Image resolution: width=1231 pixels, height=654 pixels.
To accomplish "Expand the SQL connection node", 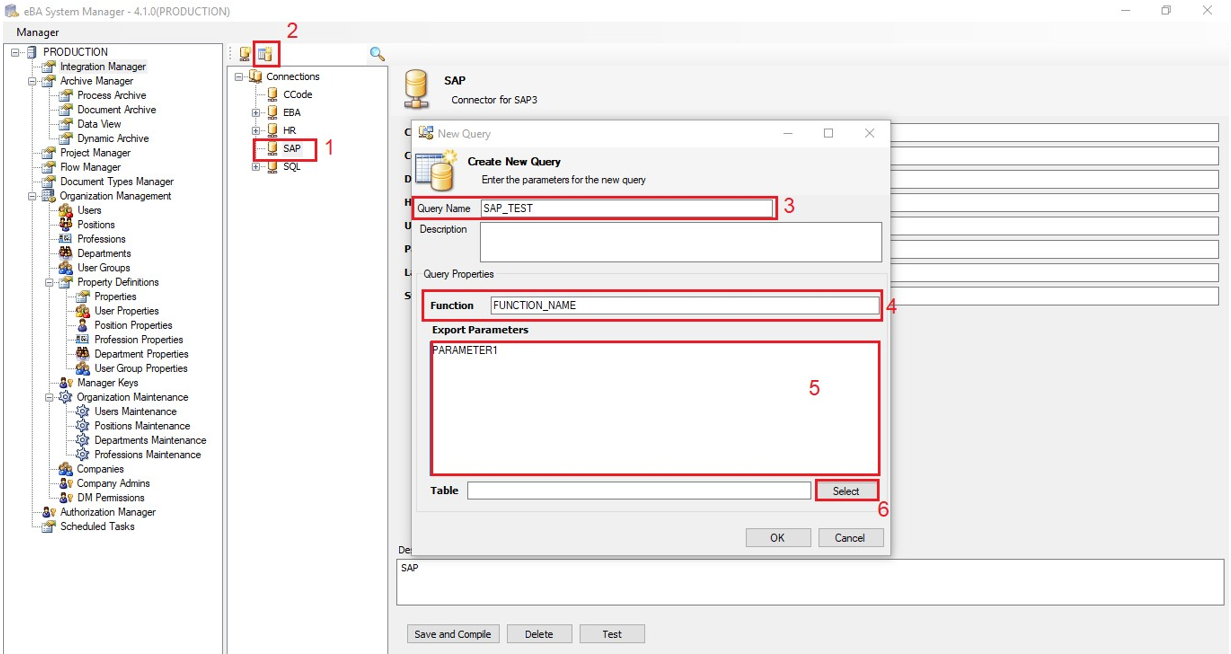I will point(256,167).
